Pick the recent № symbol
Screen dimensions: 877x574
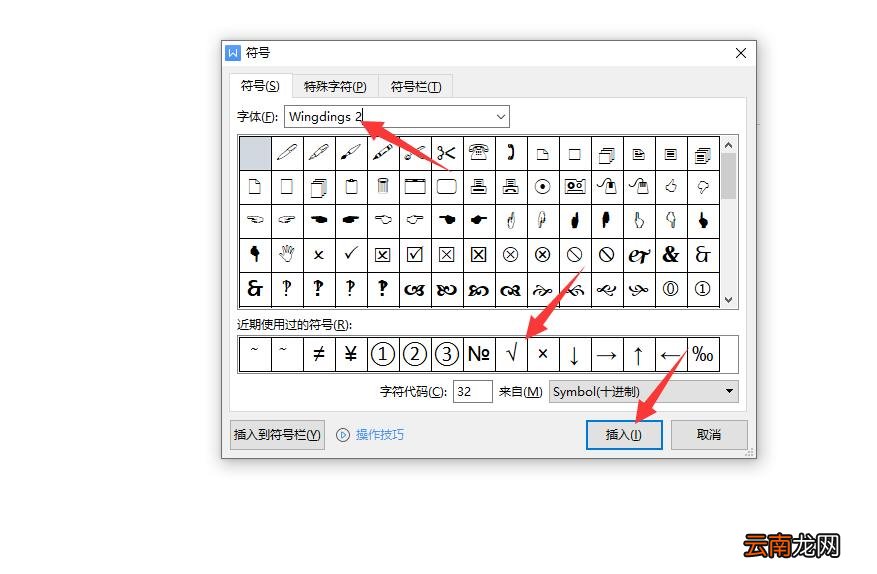[x=479, y=354]
